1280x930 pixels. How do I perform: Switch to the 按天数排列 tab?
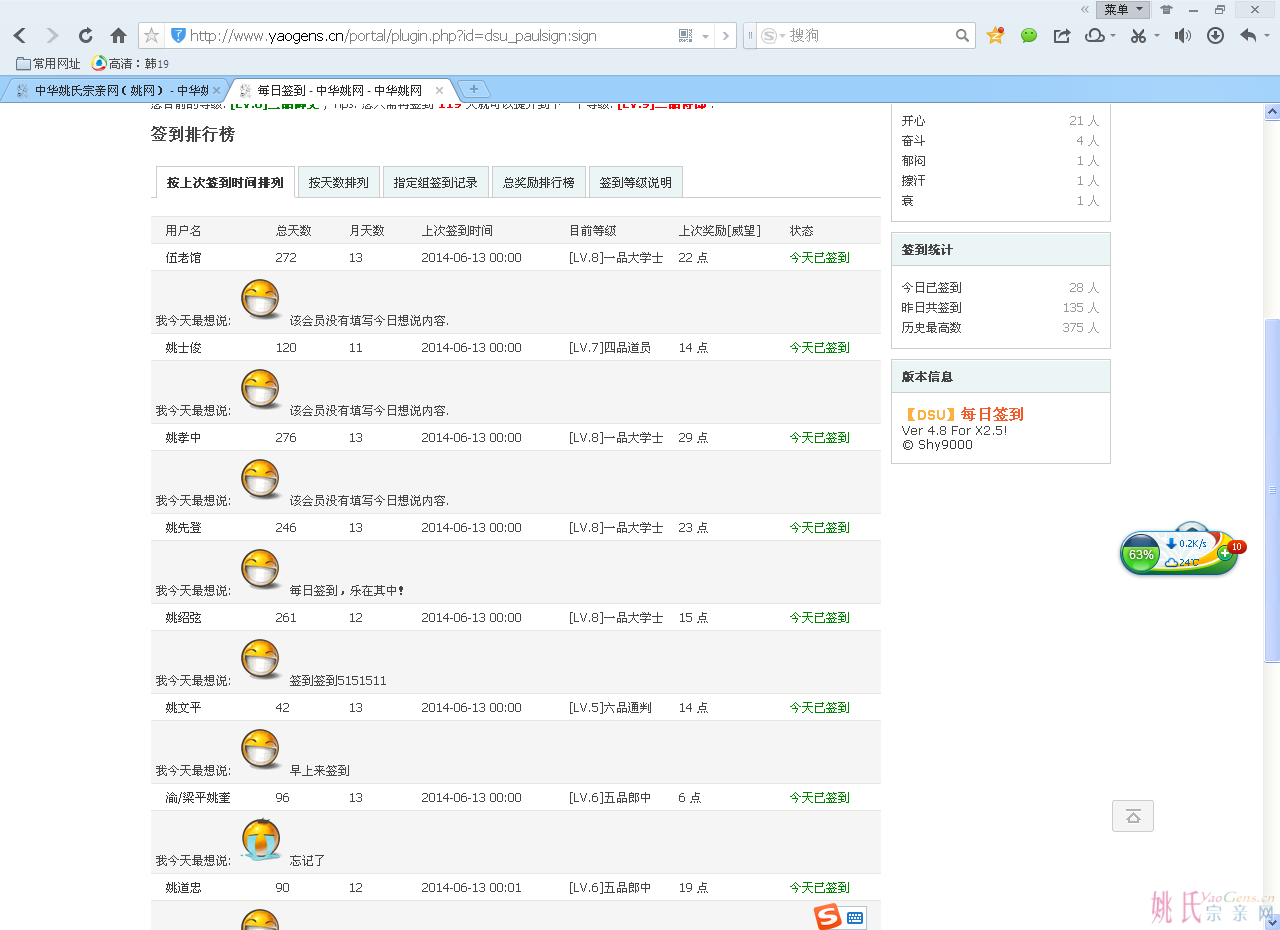pyautogui.click(x=338, y=183)
